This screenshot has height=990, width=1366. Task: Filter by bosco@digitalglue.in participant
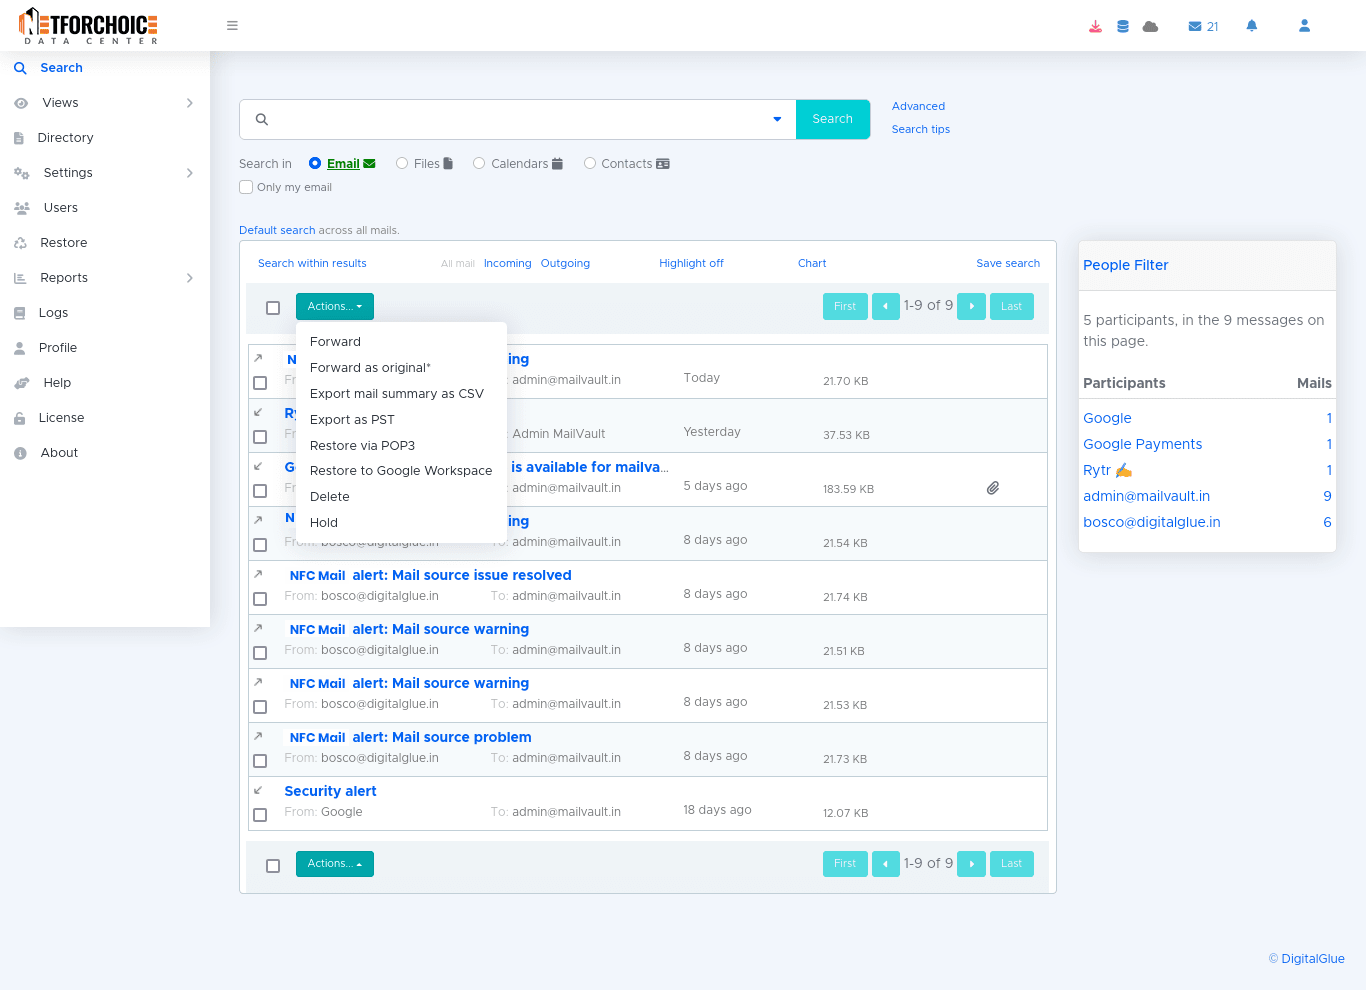coord(1151,522)
